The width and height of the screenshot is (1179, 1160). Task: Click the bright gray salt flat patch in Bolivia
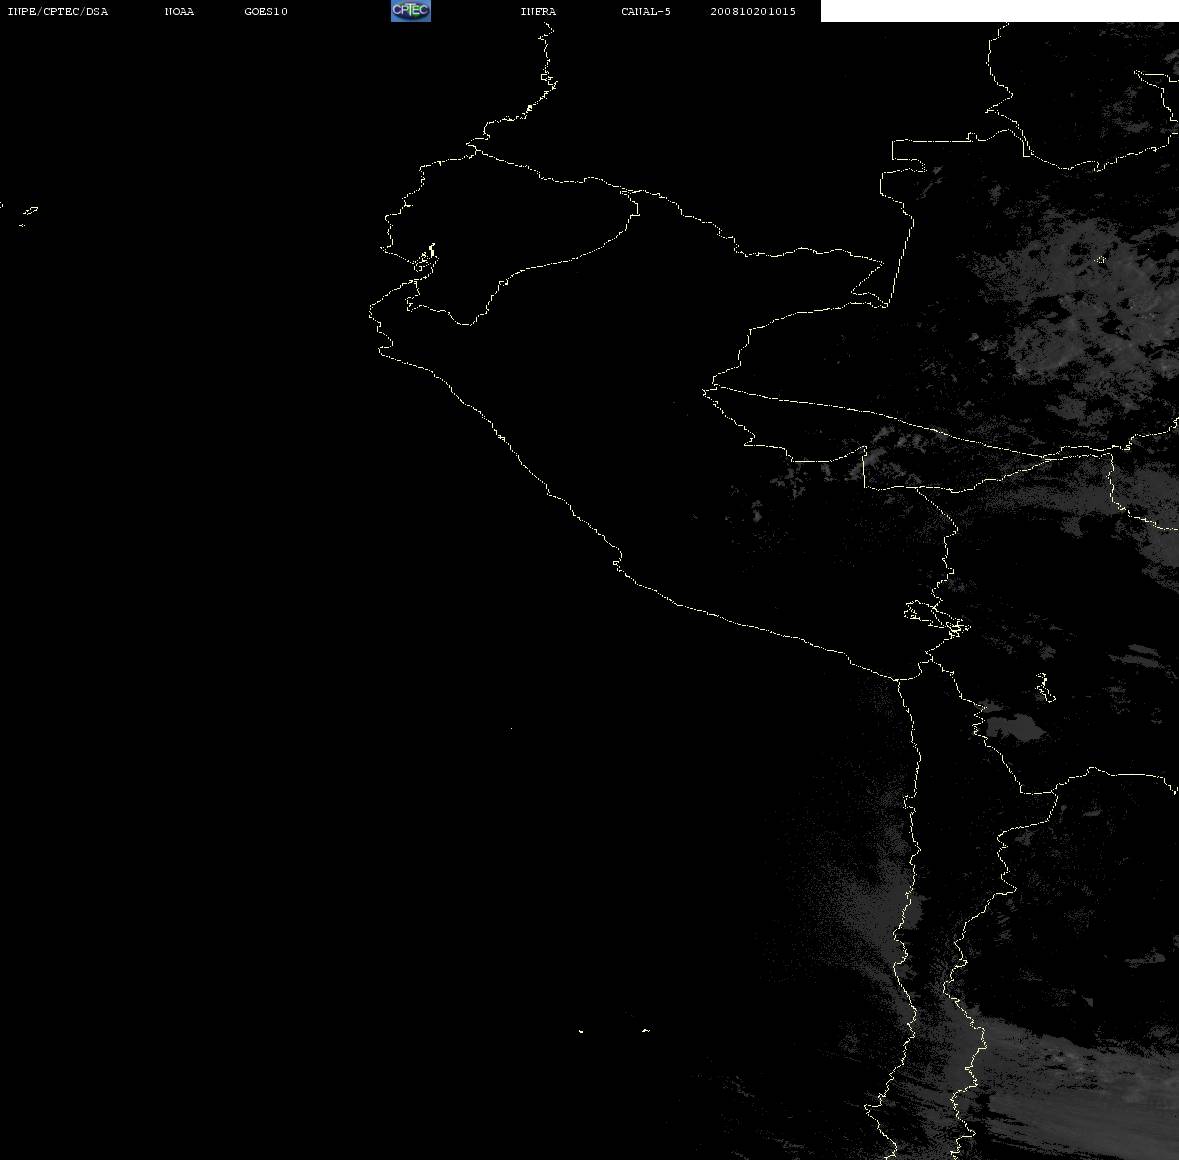coord(1013,726)
